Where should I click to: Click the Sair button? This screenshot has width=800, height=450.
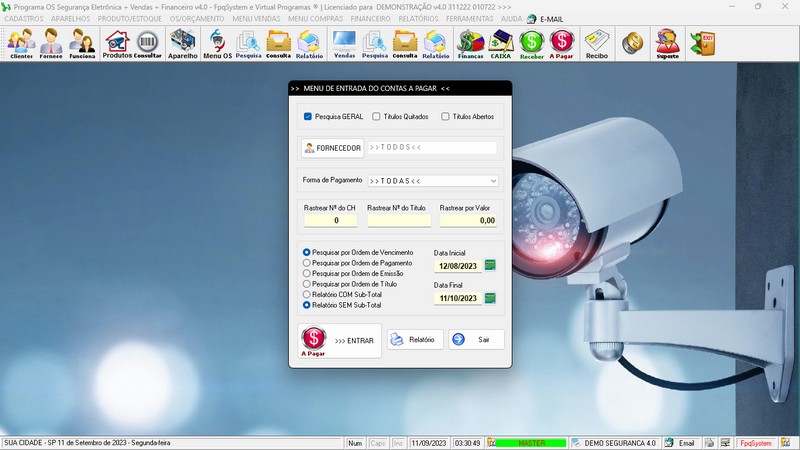pyautogui.click(x=476, y=339)
